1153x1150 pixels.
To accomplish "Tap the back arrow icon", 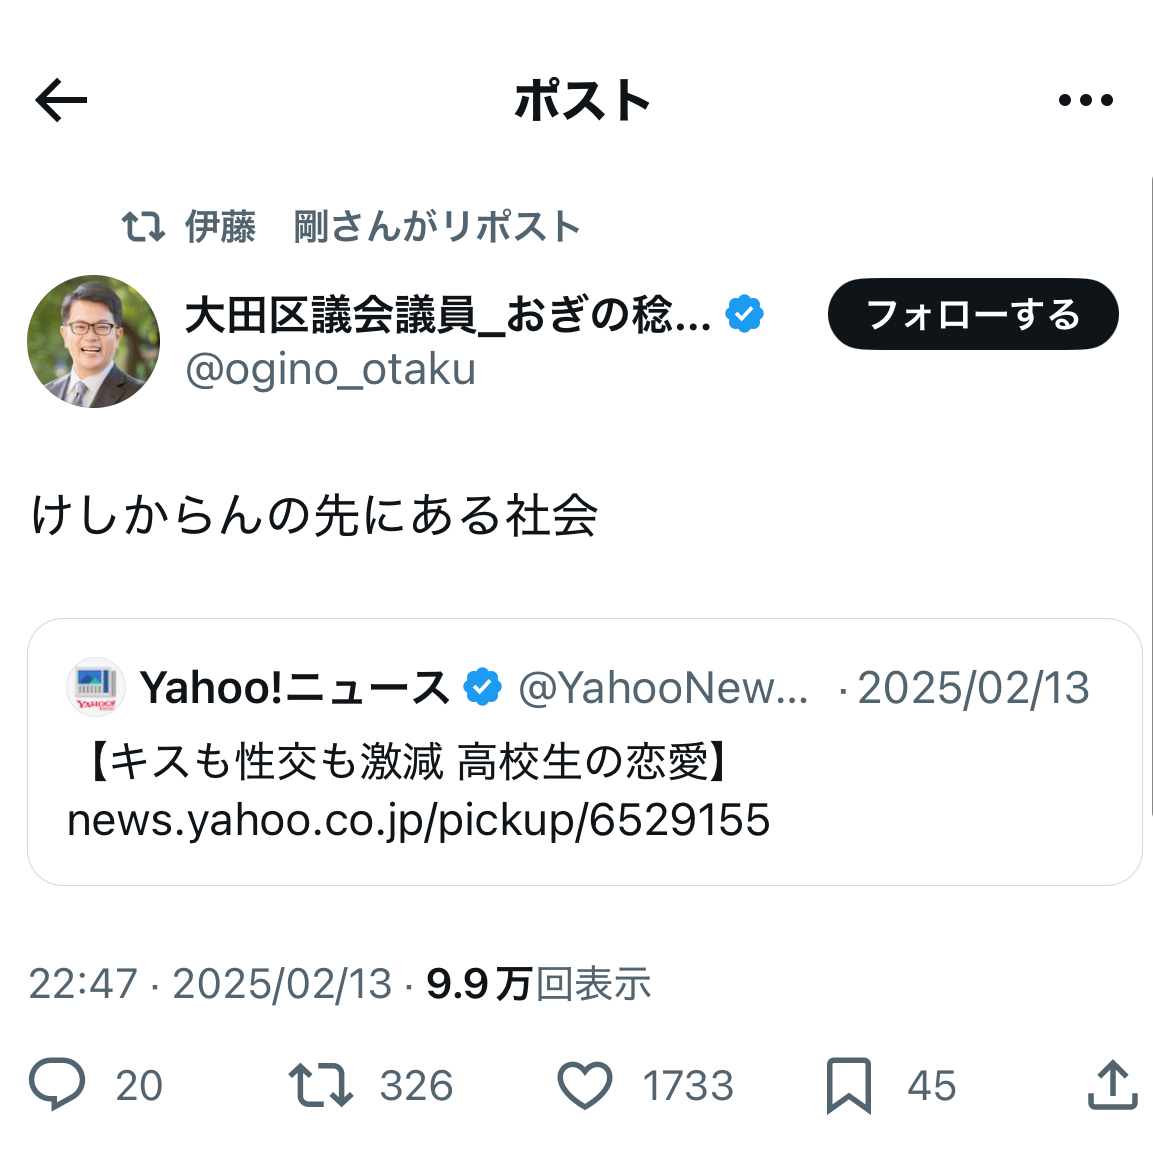I will tap(61, 101).
